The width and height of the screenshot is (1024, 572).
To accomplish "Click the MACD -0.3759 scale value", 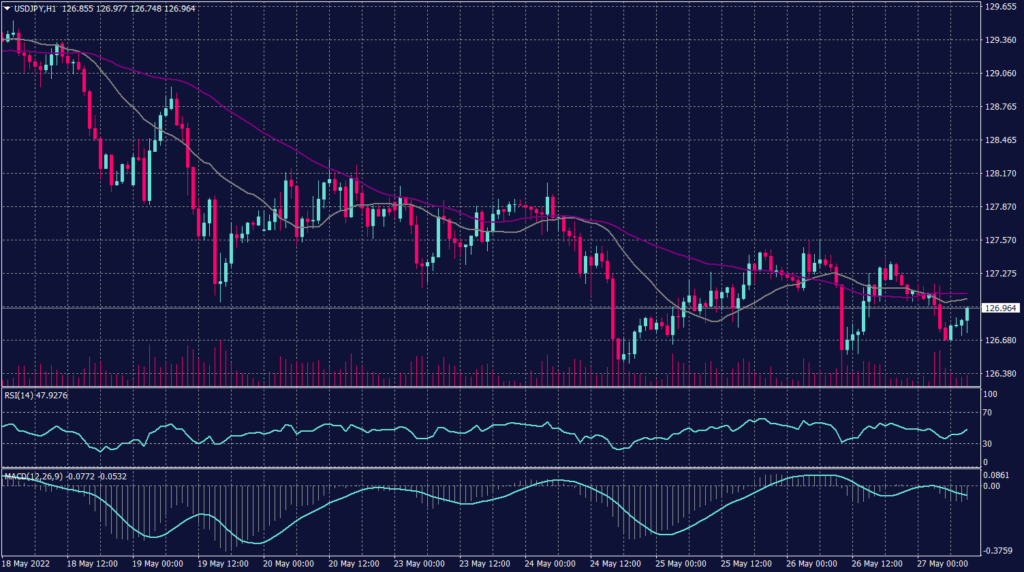I will click(x=999, y=548).
